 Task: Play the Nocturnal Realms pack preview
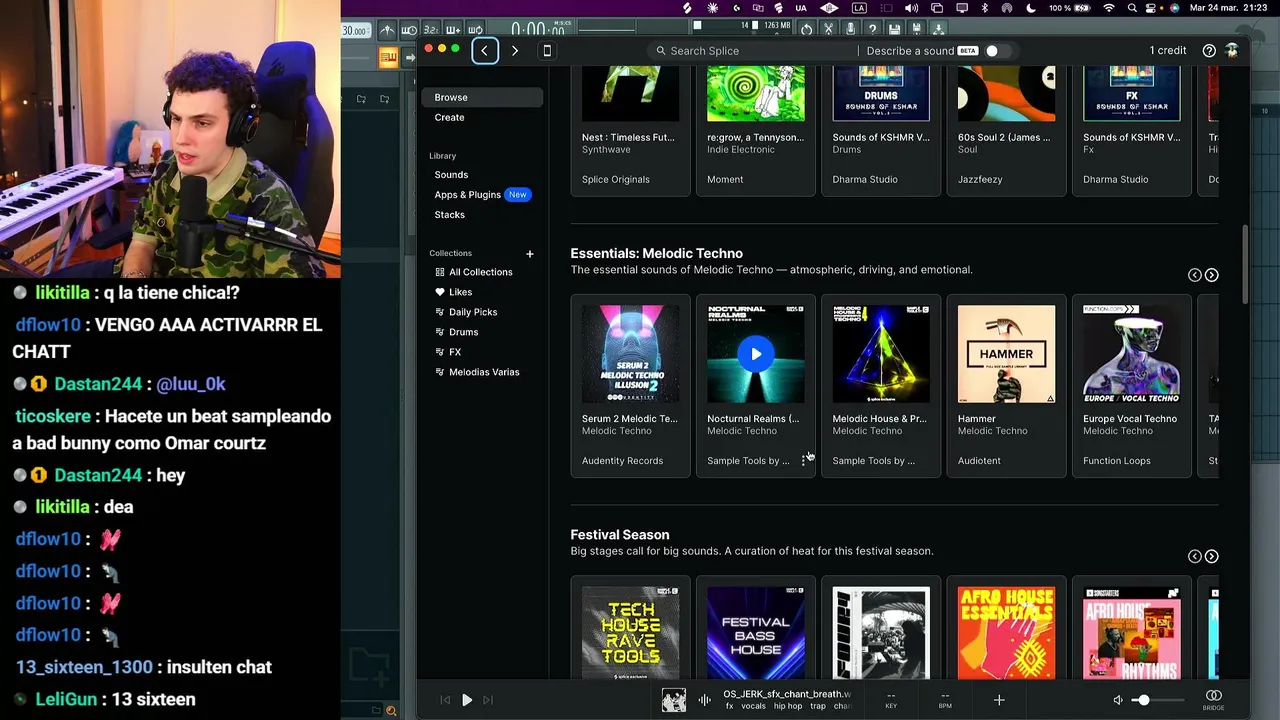tap(756, 353)
